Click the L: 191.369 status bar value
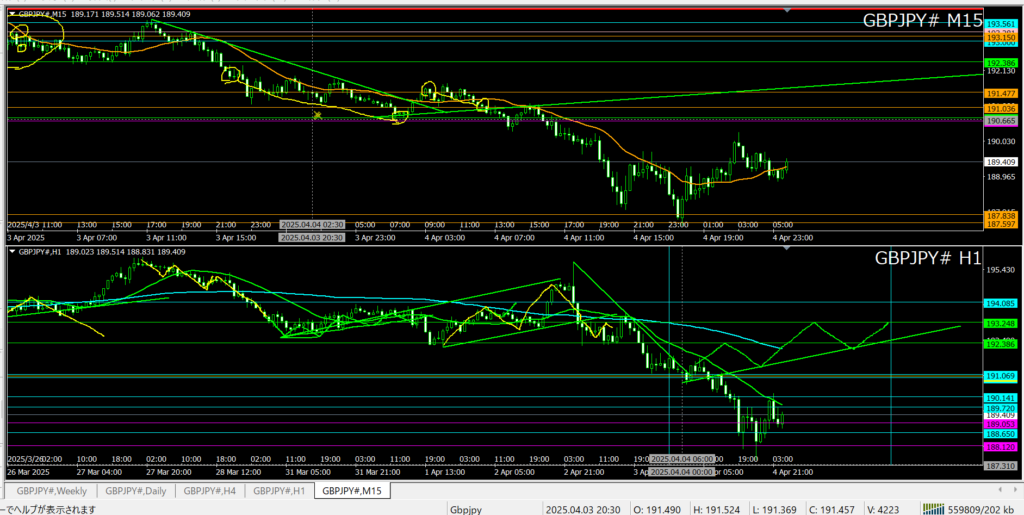The image size is (1024, 515). coord(776,508)
